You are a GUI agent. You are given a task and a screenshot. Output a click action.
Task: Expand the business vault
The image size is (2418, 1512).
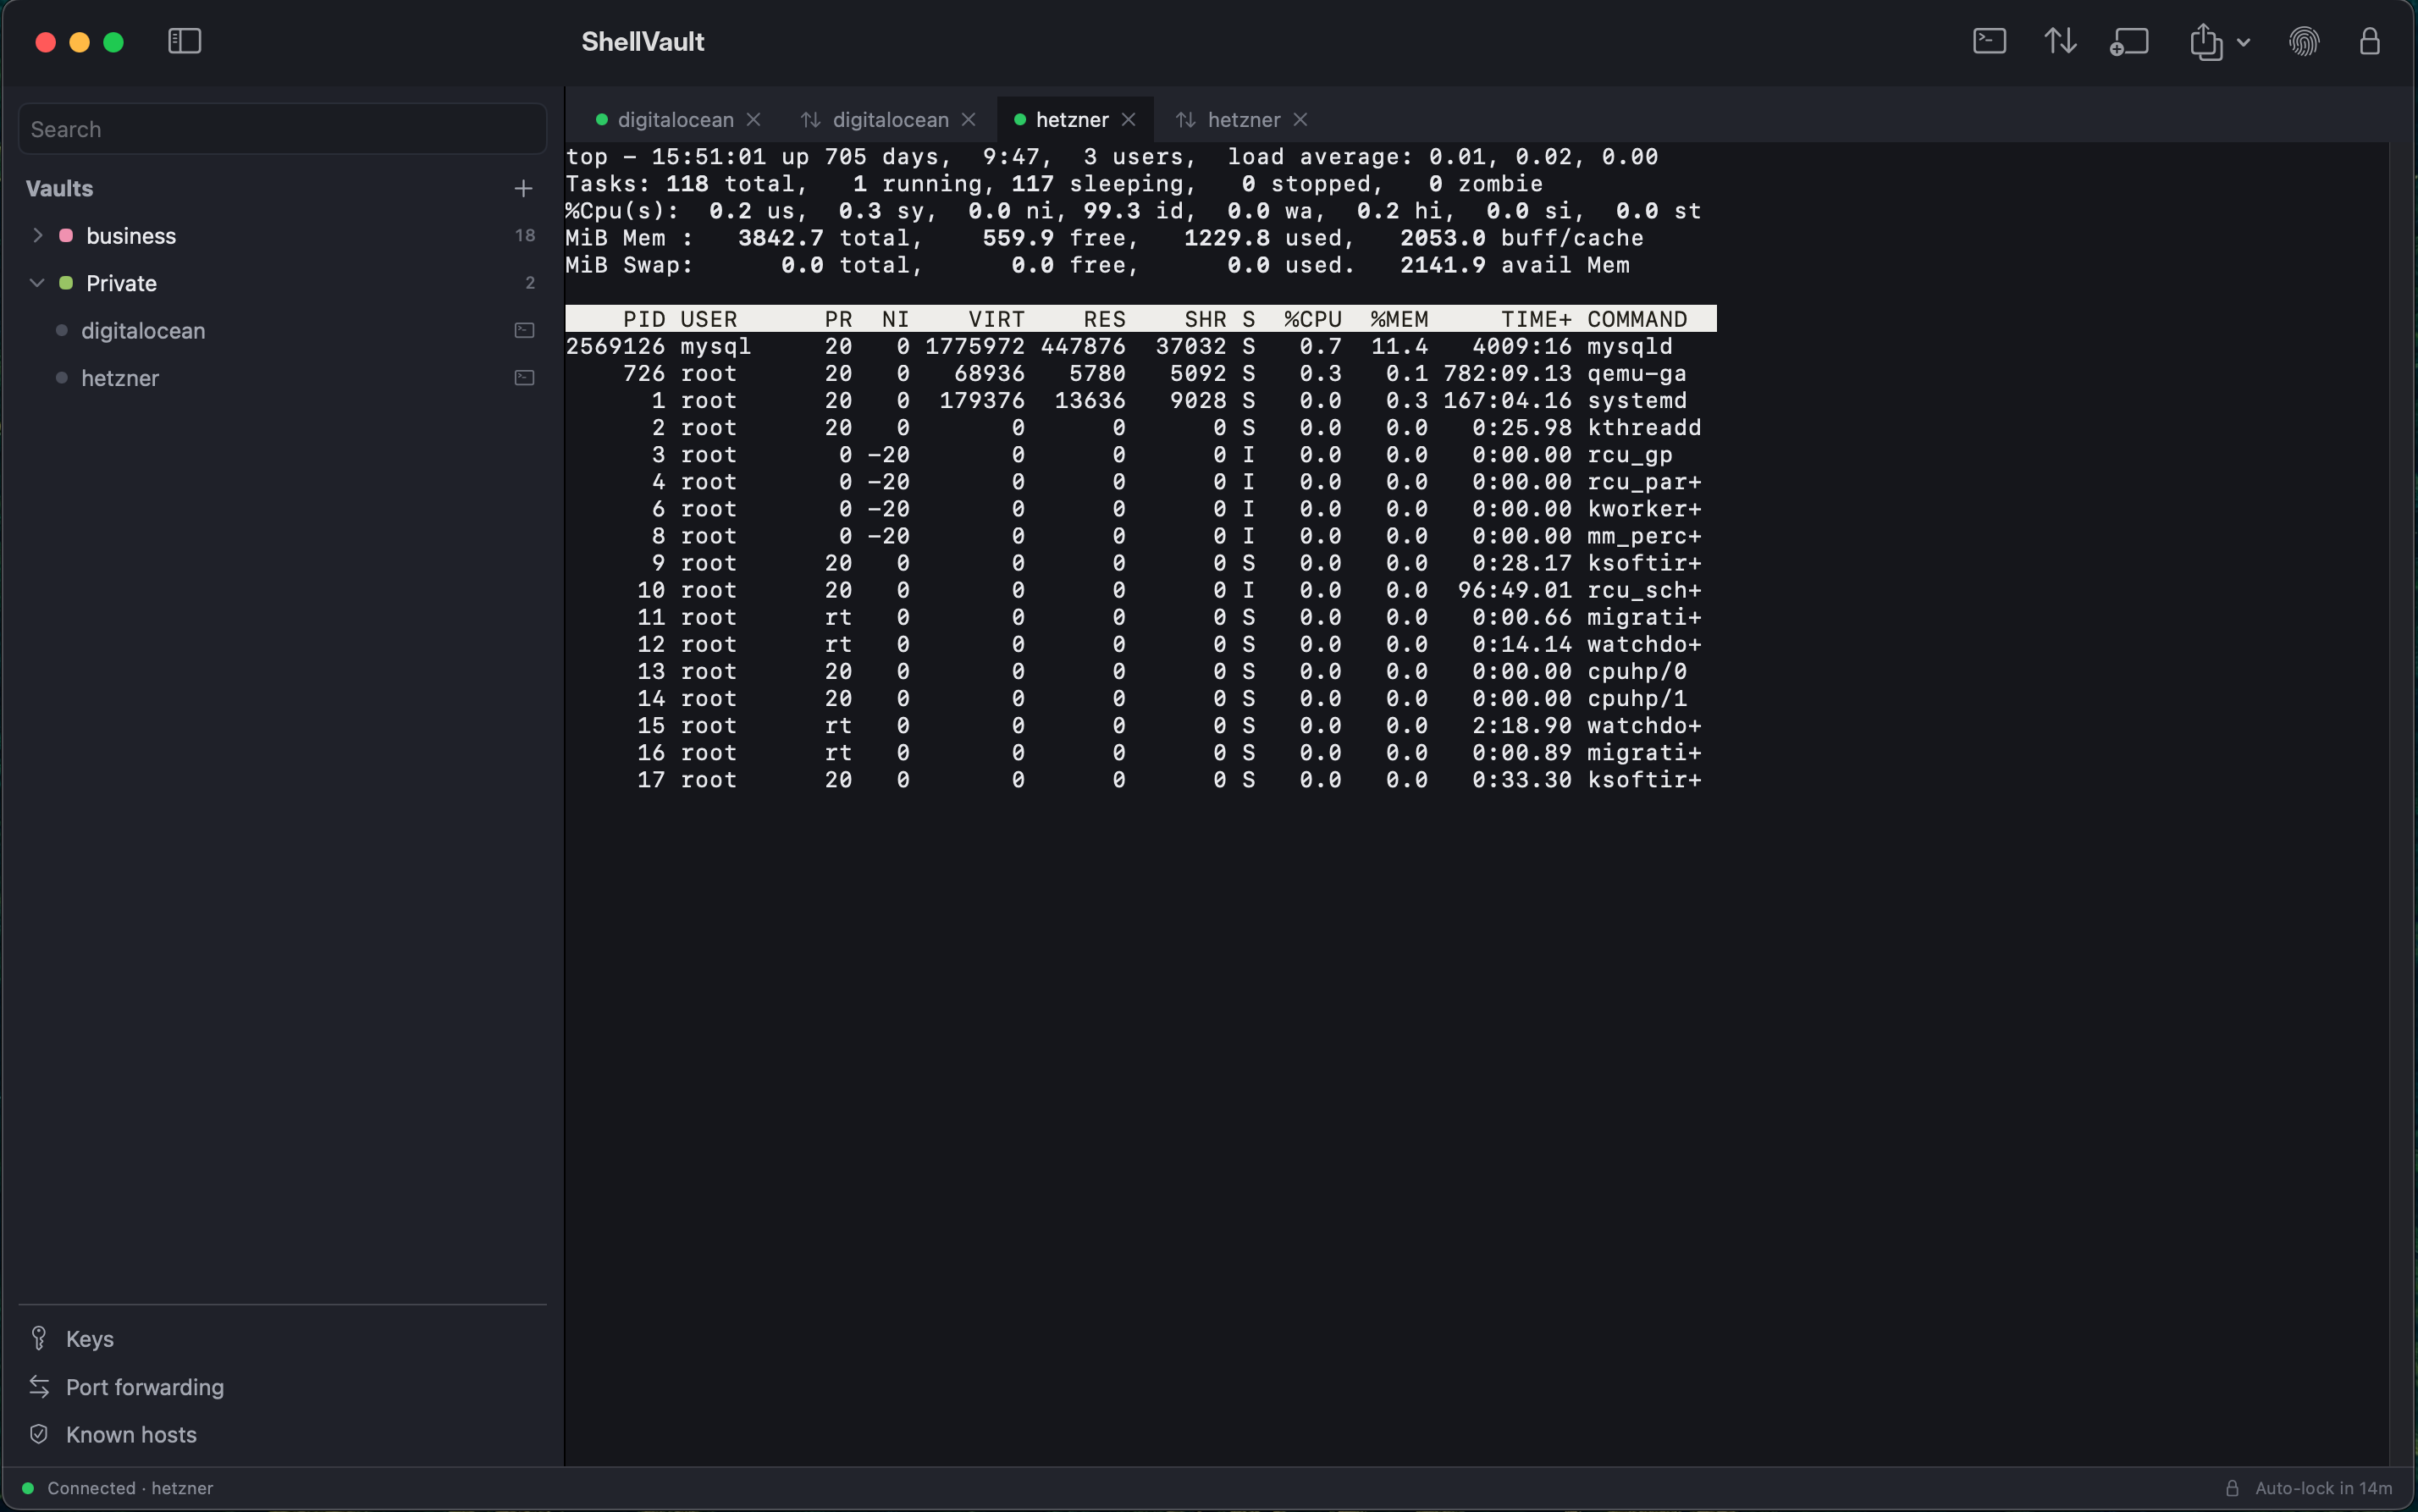pos(38,235)
